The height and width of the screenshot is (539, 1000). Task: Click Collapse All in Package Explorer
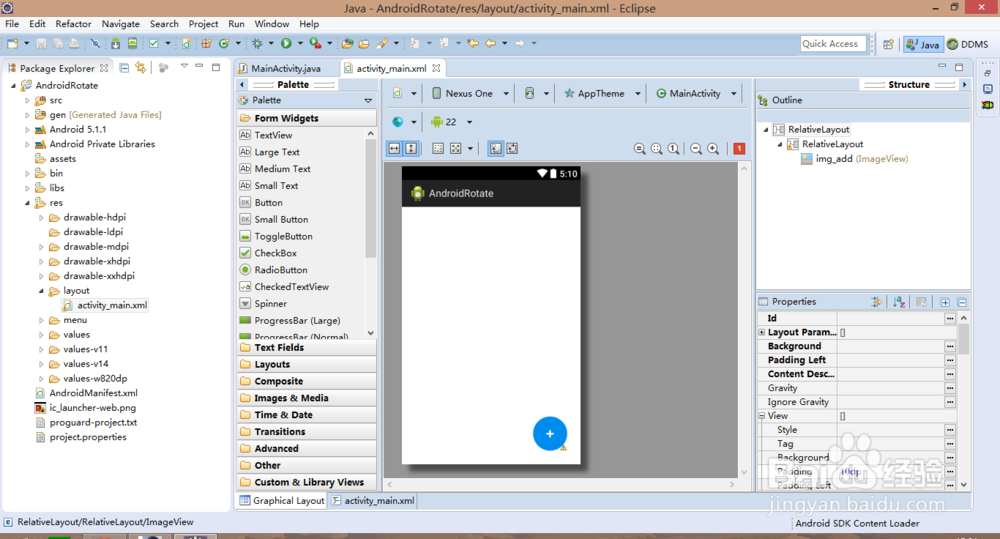124,68
